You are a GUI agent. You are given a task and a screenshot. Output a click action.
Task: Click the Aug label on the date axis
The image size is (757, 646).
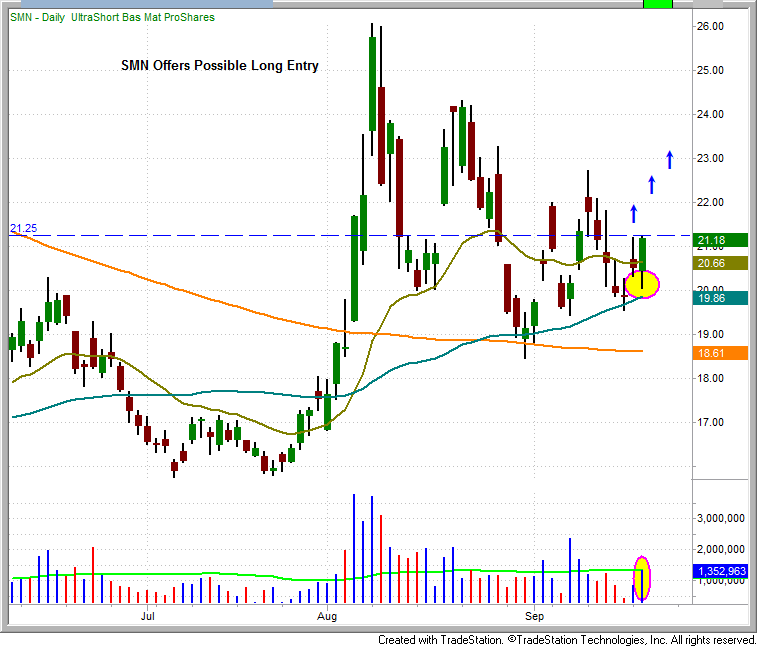point(326,619)
